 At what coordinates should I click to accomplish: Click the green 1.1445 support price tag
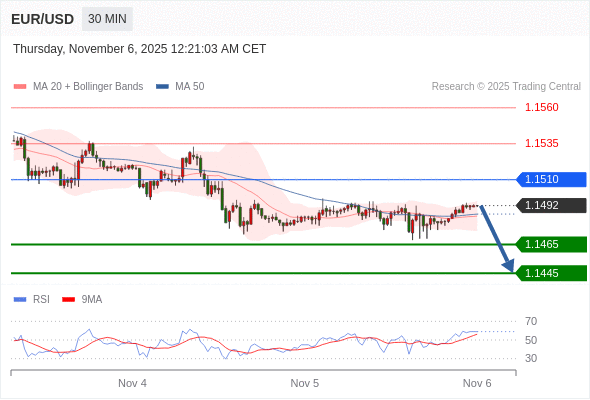pos(551,273)
